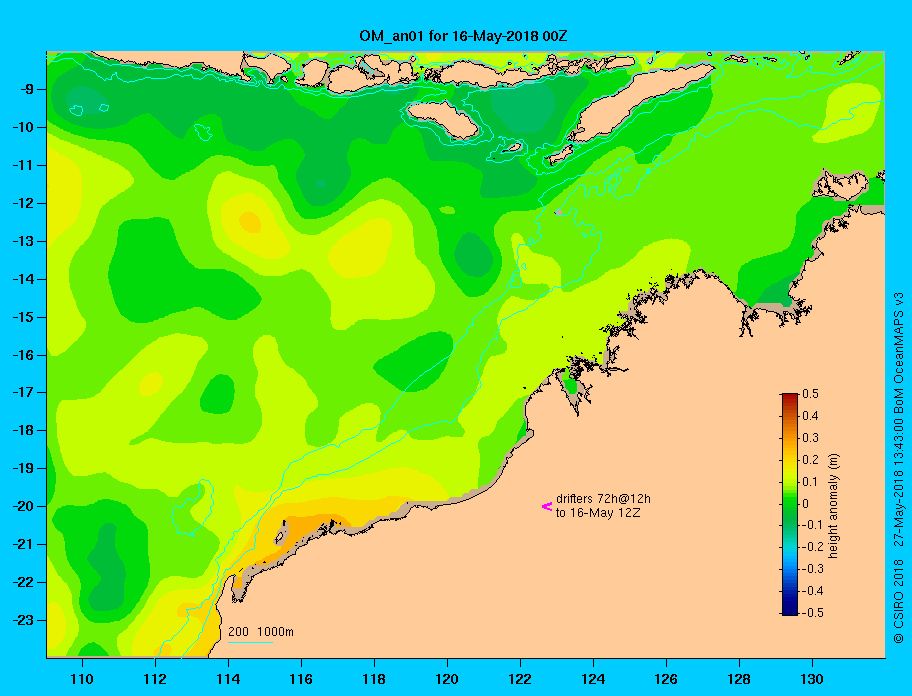Click longitude axis label "112"
This screenshot has width=912, height=696.
[155, 679]
